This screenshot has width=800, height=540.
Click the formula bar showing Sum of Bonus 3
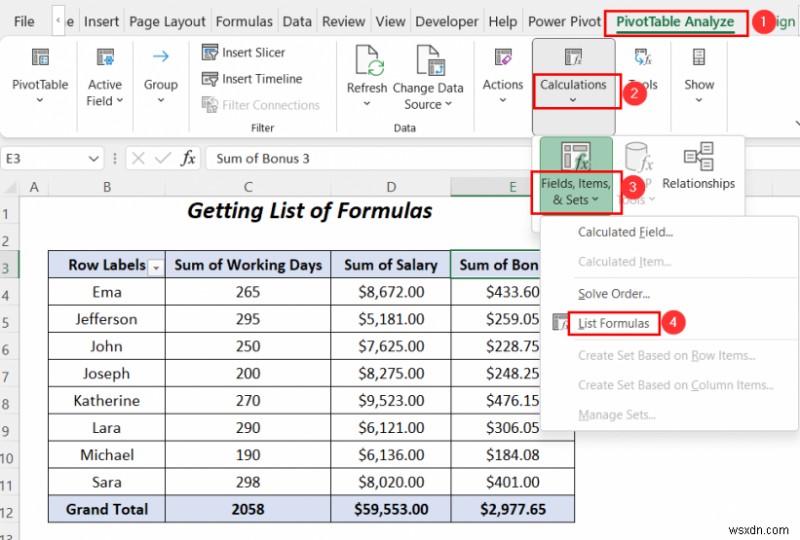click(x=368, y=158)
